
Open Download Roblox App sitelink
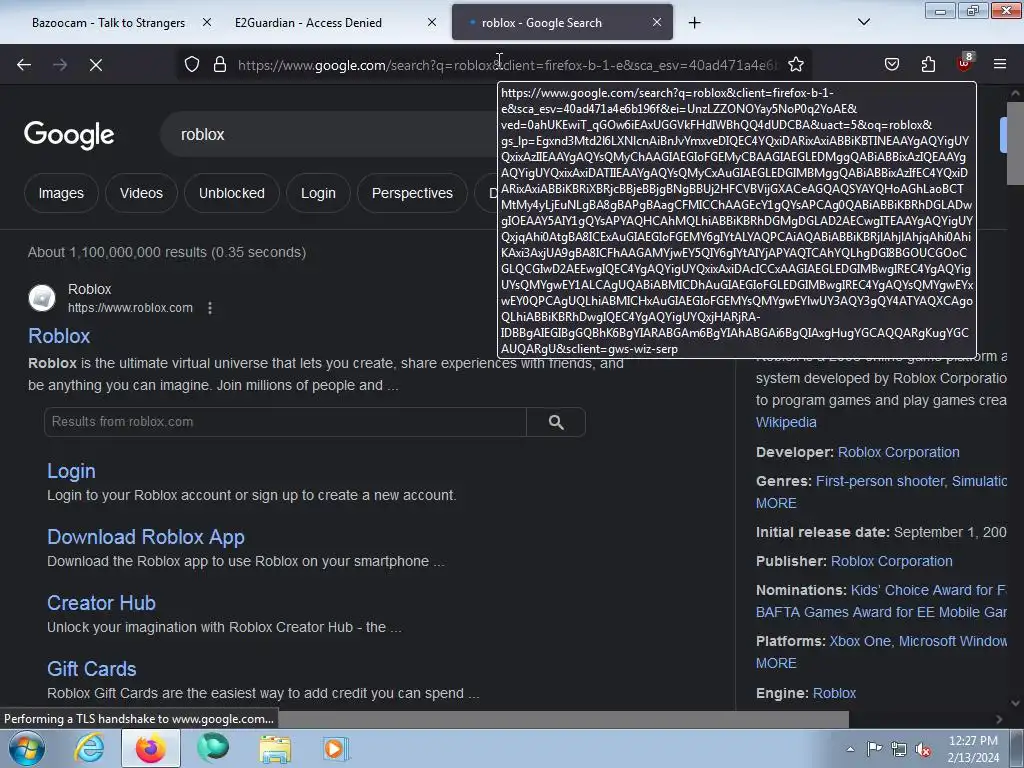(x=146, y=537)
